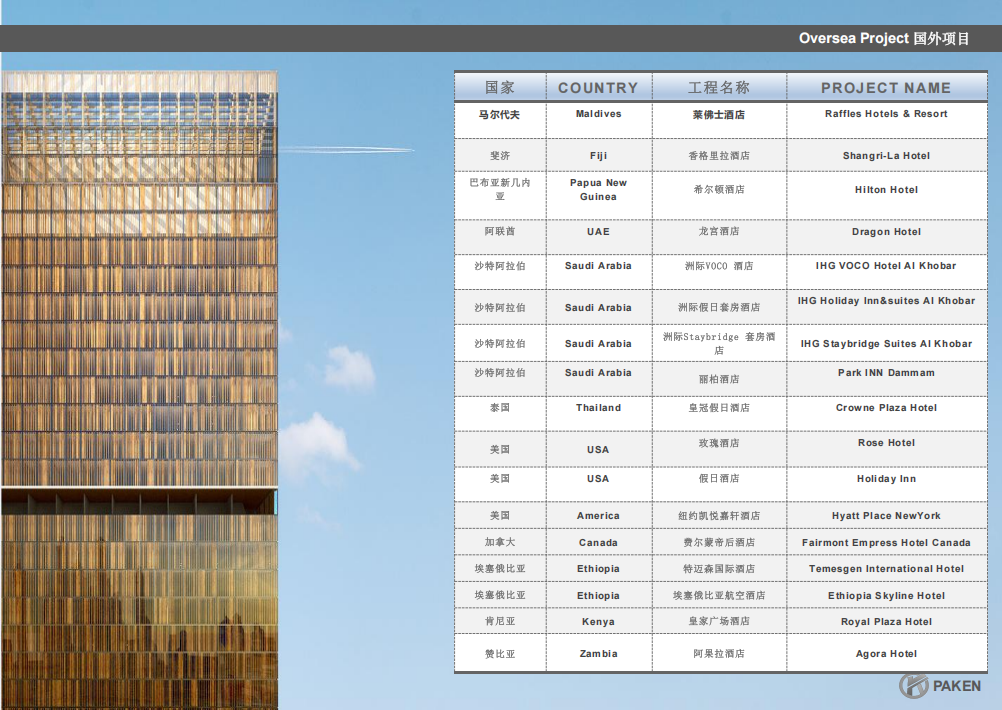Click the golden skyscraper building image
This screenshot has height=710, width=1002.
[x=139, y=390]
